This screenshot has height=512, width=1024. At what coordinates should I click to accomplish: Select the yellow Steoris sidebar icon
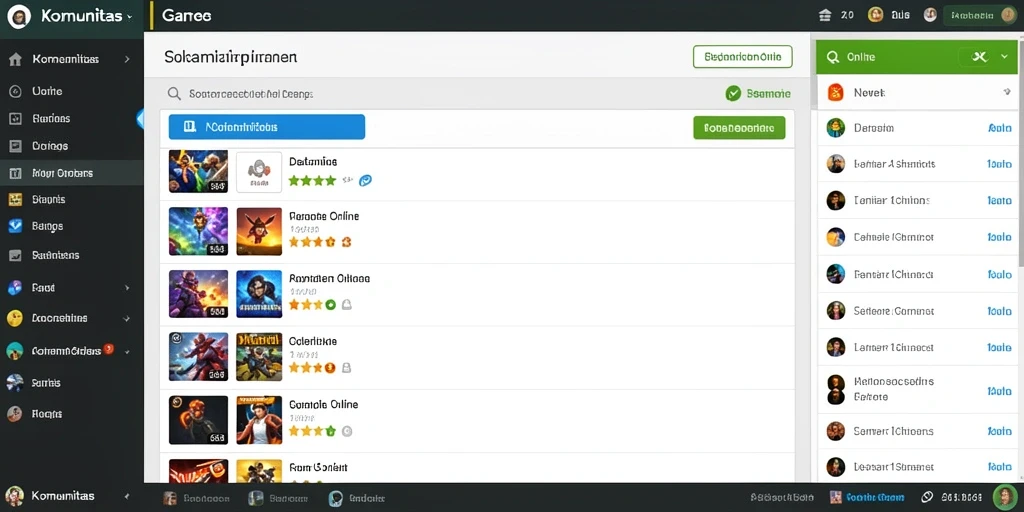(15, 200)
